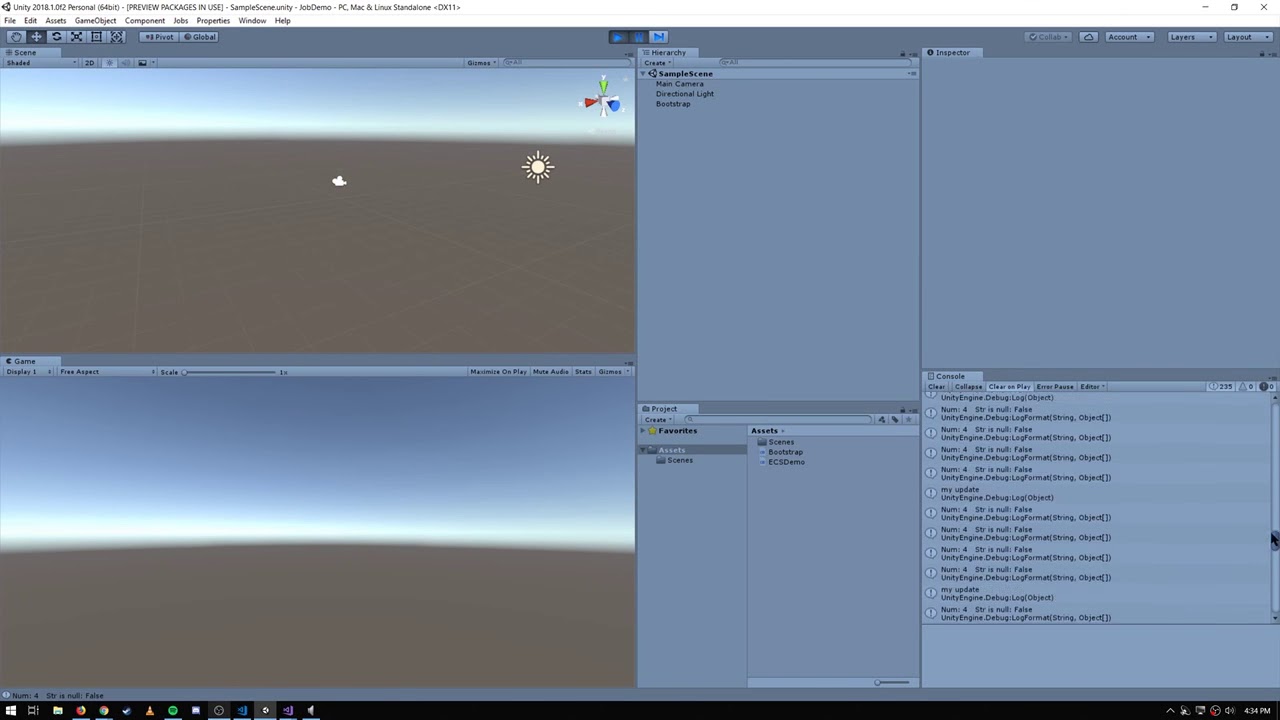This screenshot has width=1280, height=720.
Task: Select the Hand tool in toolbar
Action: click(x=16, y=37)
